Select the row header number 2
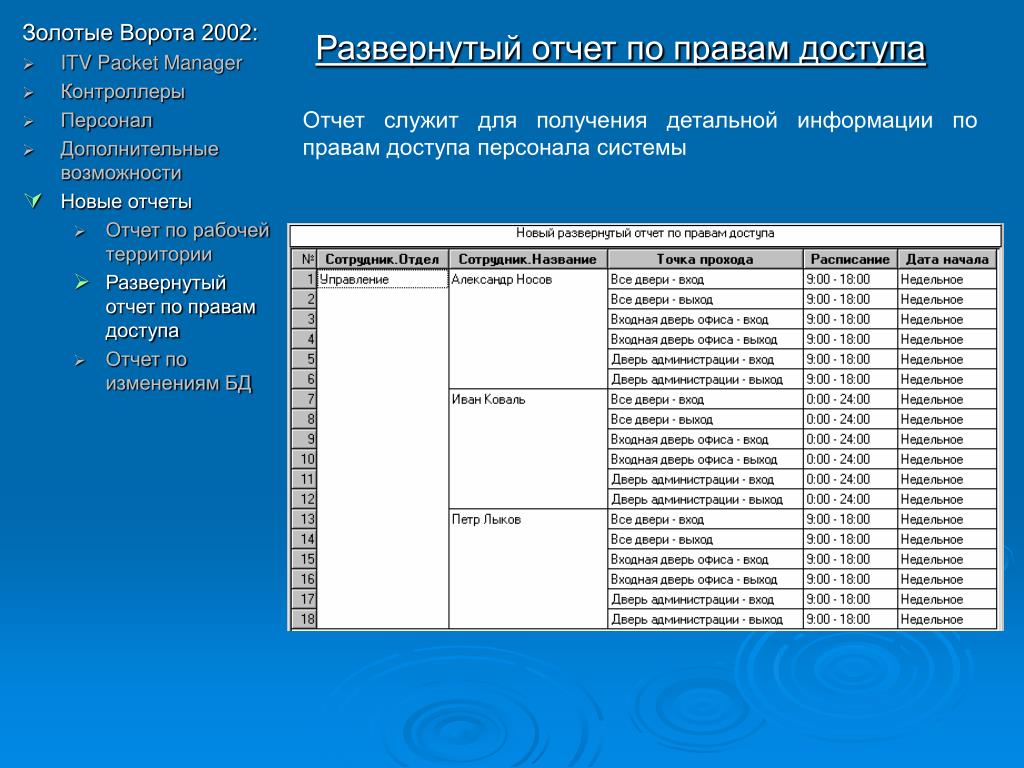 [304, 300]
